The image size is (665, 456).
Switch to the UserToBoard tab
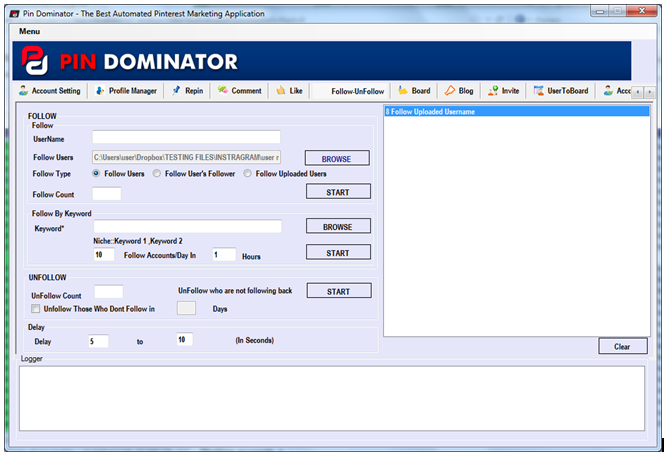point(561,91)
